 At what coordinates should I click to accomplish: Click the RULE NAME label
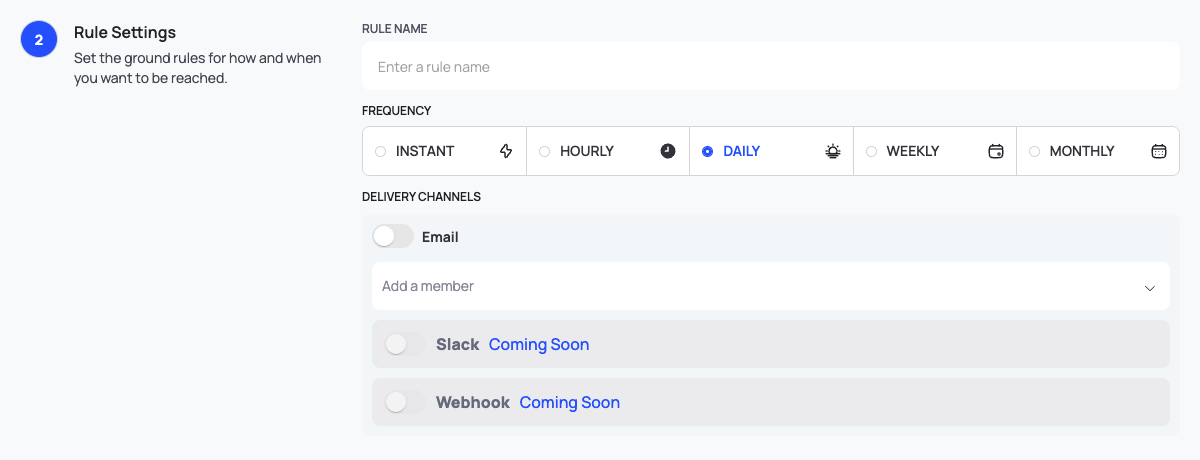coord(394,29)
